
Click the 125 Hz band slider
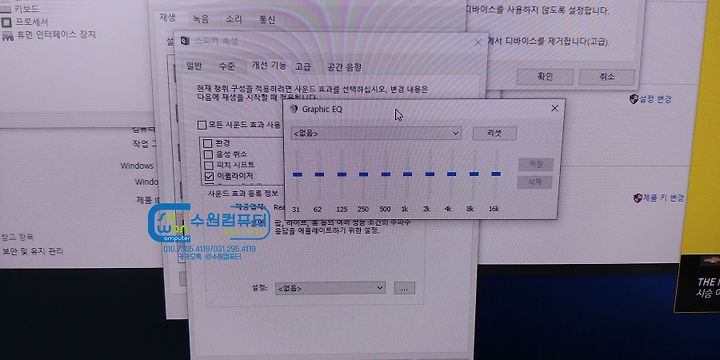coord(342,174)
